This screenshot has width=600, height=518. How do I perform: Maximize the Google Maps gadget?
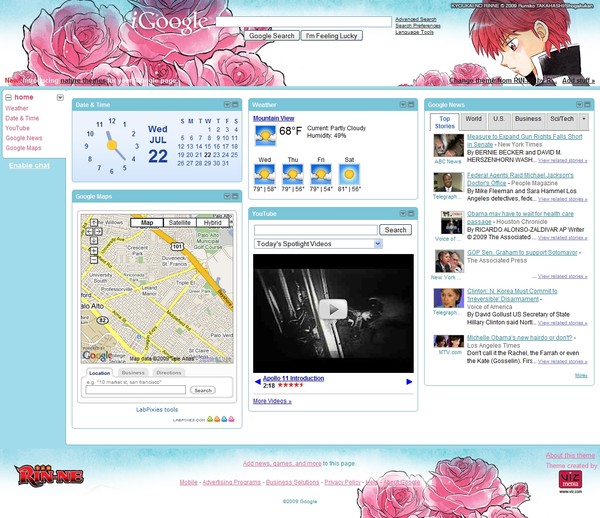(235, 196)
